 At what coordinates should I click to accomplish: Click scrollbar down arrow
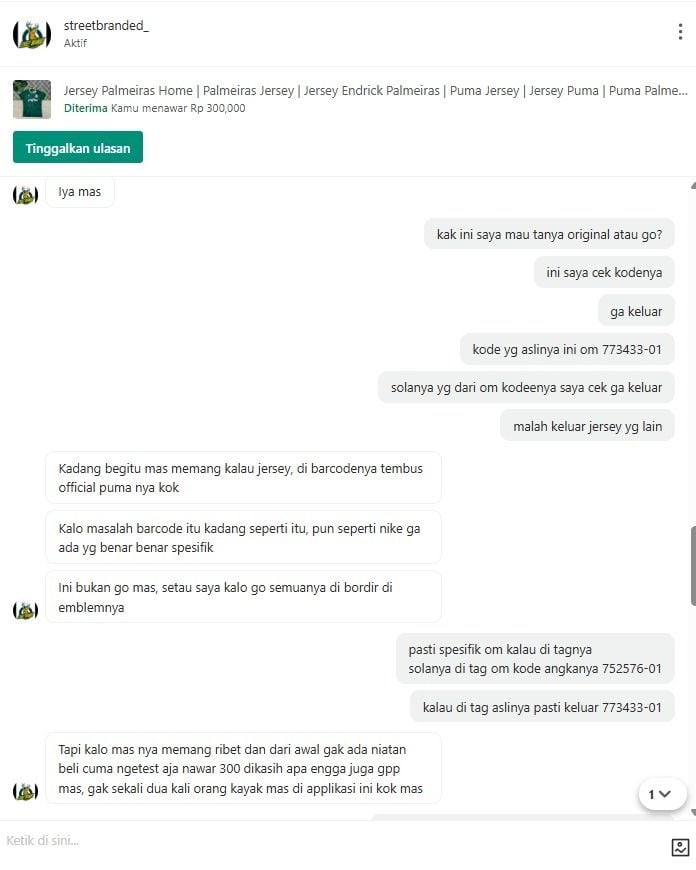693,812
